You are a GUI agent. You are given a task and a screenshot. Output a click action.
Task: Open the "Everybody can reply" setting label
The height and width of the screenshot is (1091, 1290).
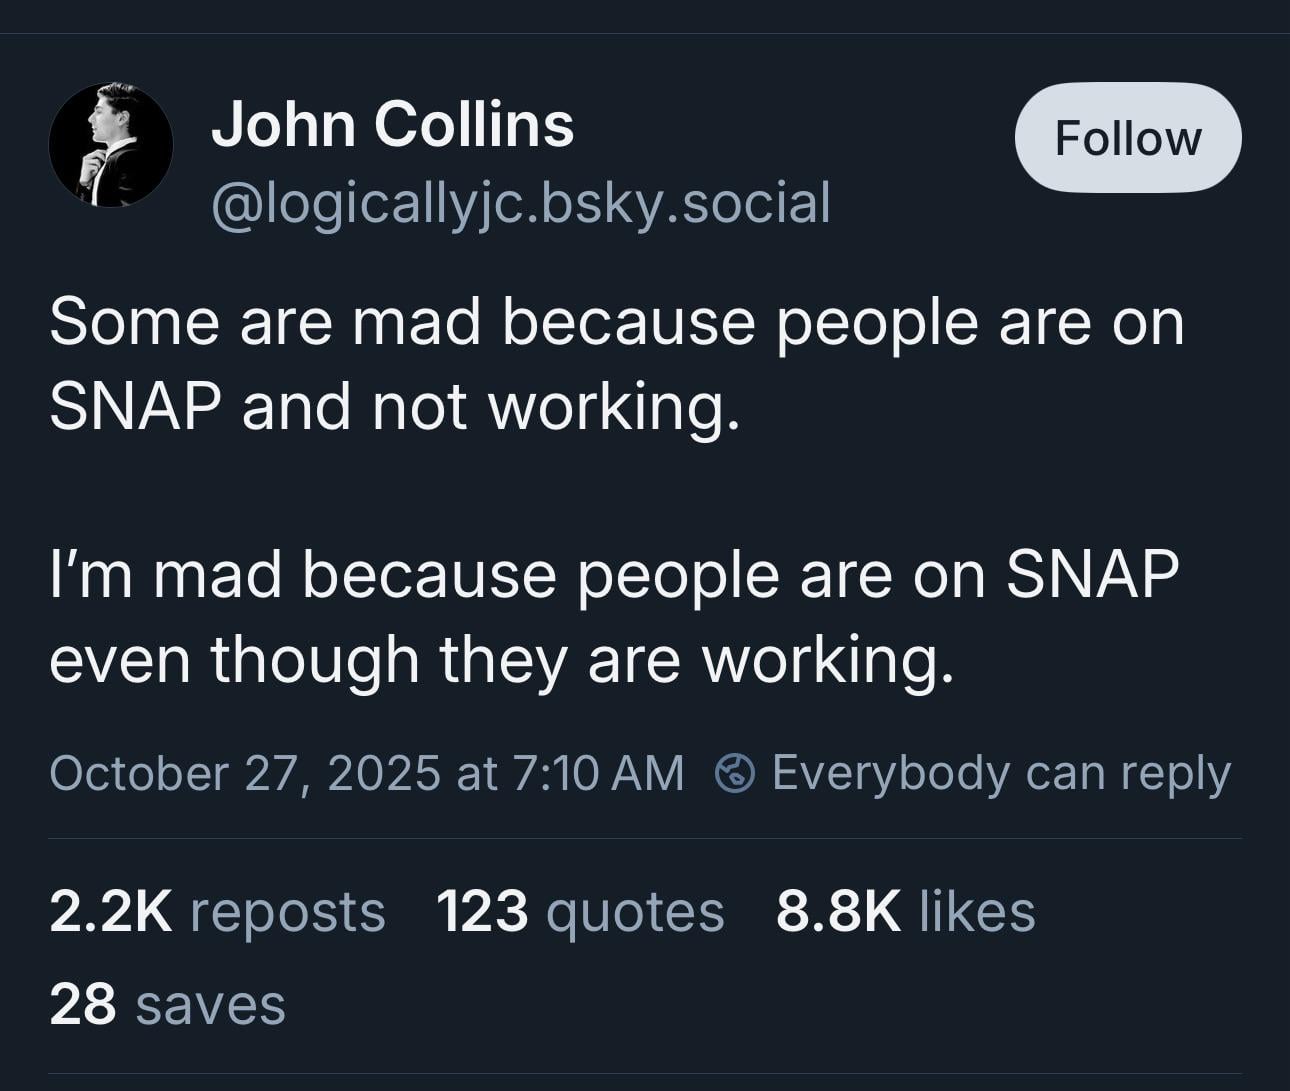[x=1001, y=773]
